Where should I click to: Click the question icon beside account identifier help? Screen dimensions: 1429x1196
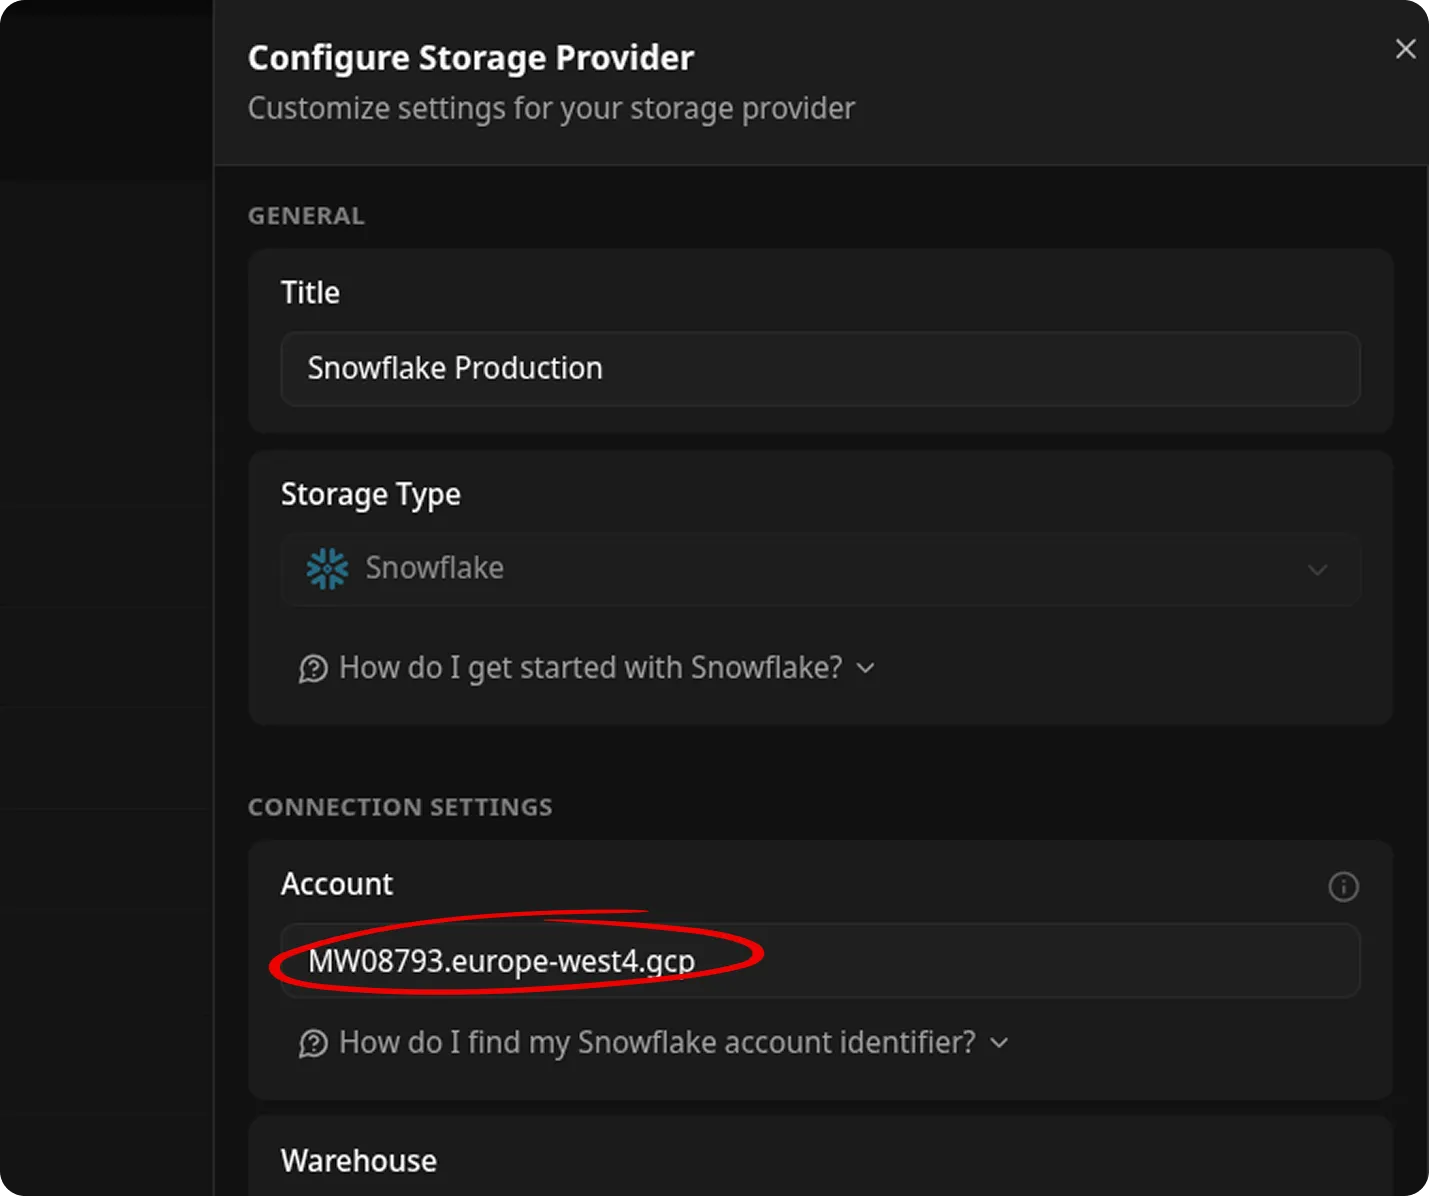point(314,1042)
